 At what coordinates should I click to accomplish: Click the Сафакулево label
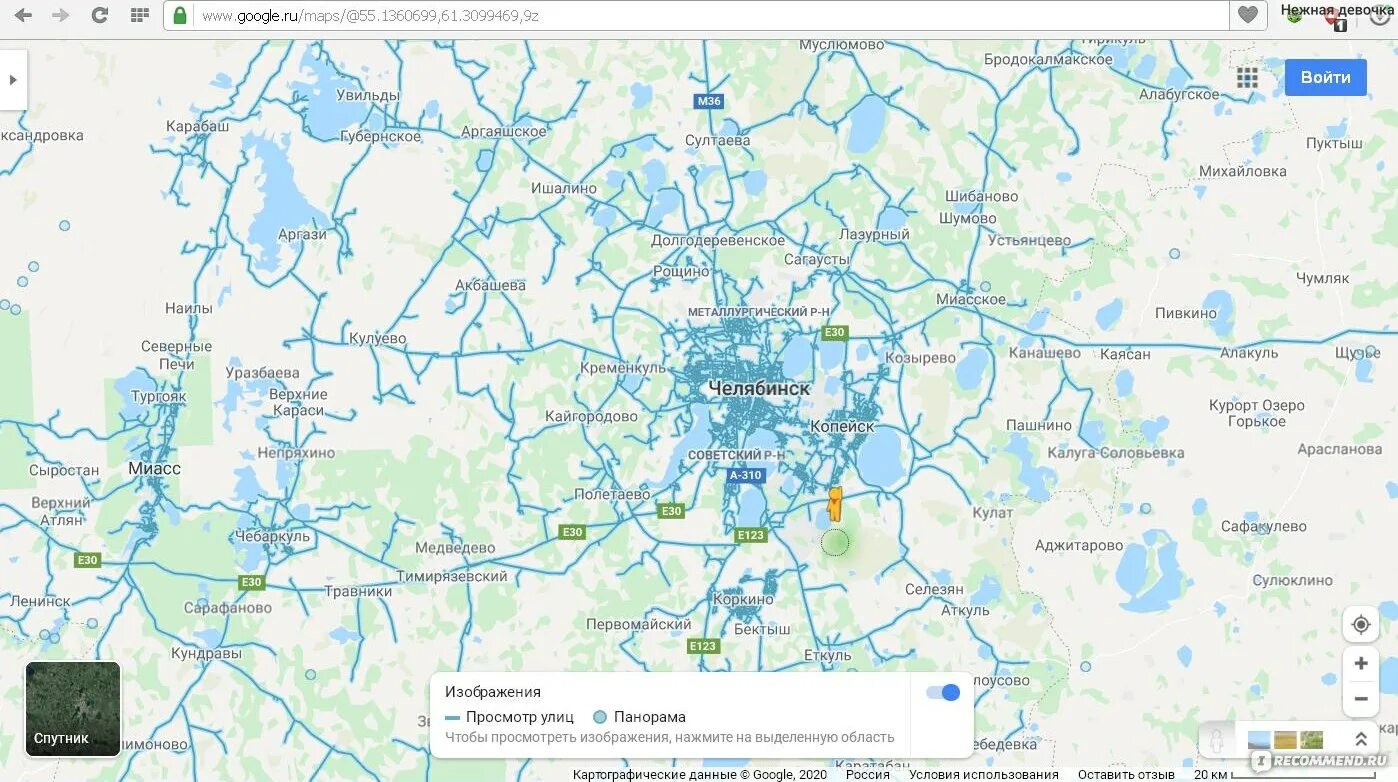(1264, 526)
